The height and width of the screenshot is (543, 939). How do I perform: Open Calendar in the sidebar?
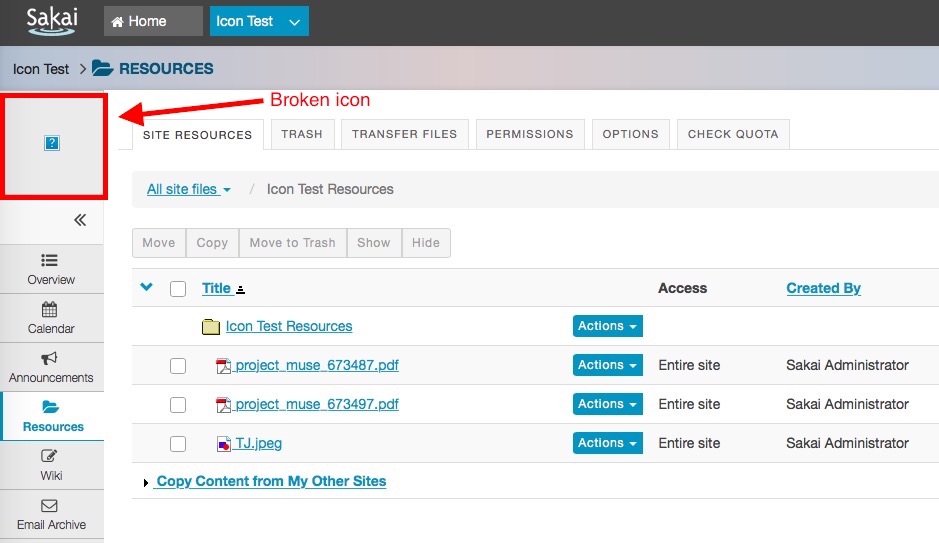(51, 318)
